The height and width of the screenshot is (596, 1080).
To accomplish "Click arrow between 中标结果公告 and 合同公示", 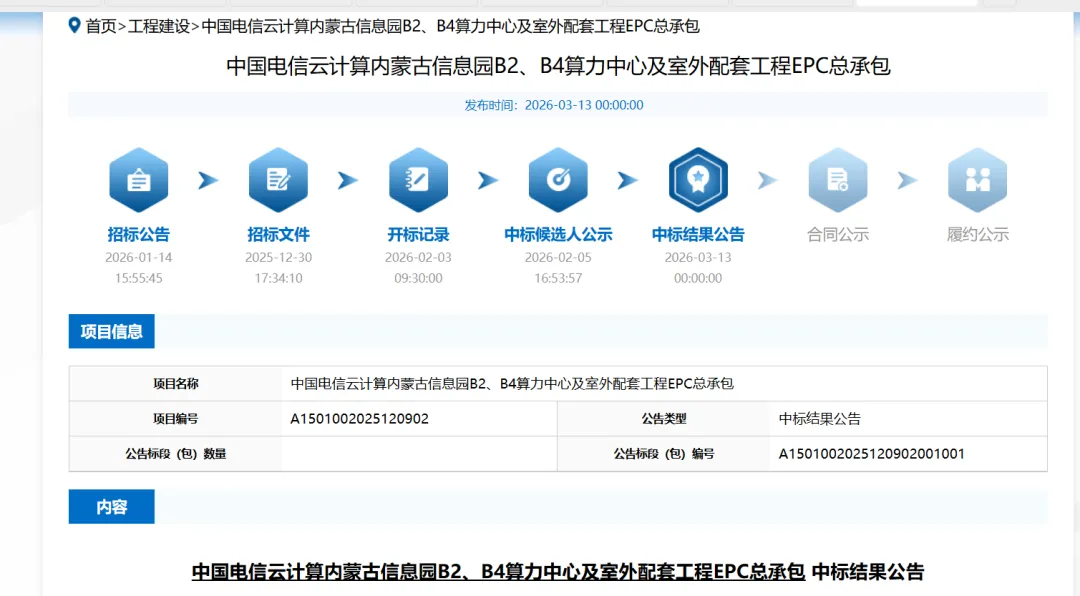I will point(767,181).
